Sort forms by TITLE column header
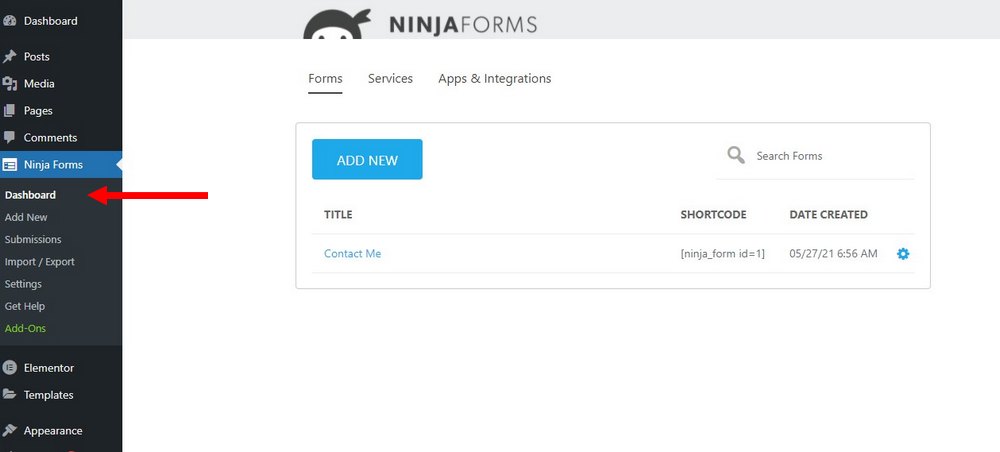This screenshot has width=1000, height=452. click(x=338, y=215)
